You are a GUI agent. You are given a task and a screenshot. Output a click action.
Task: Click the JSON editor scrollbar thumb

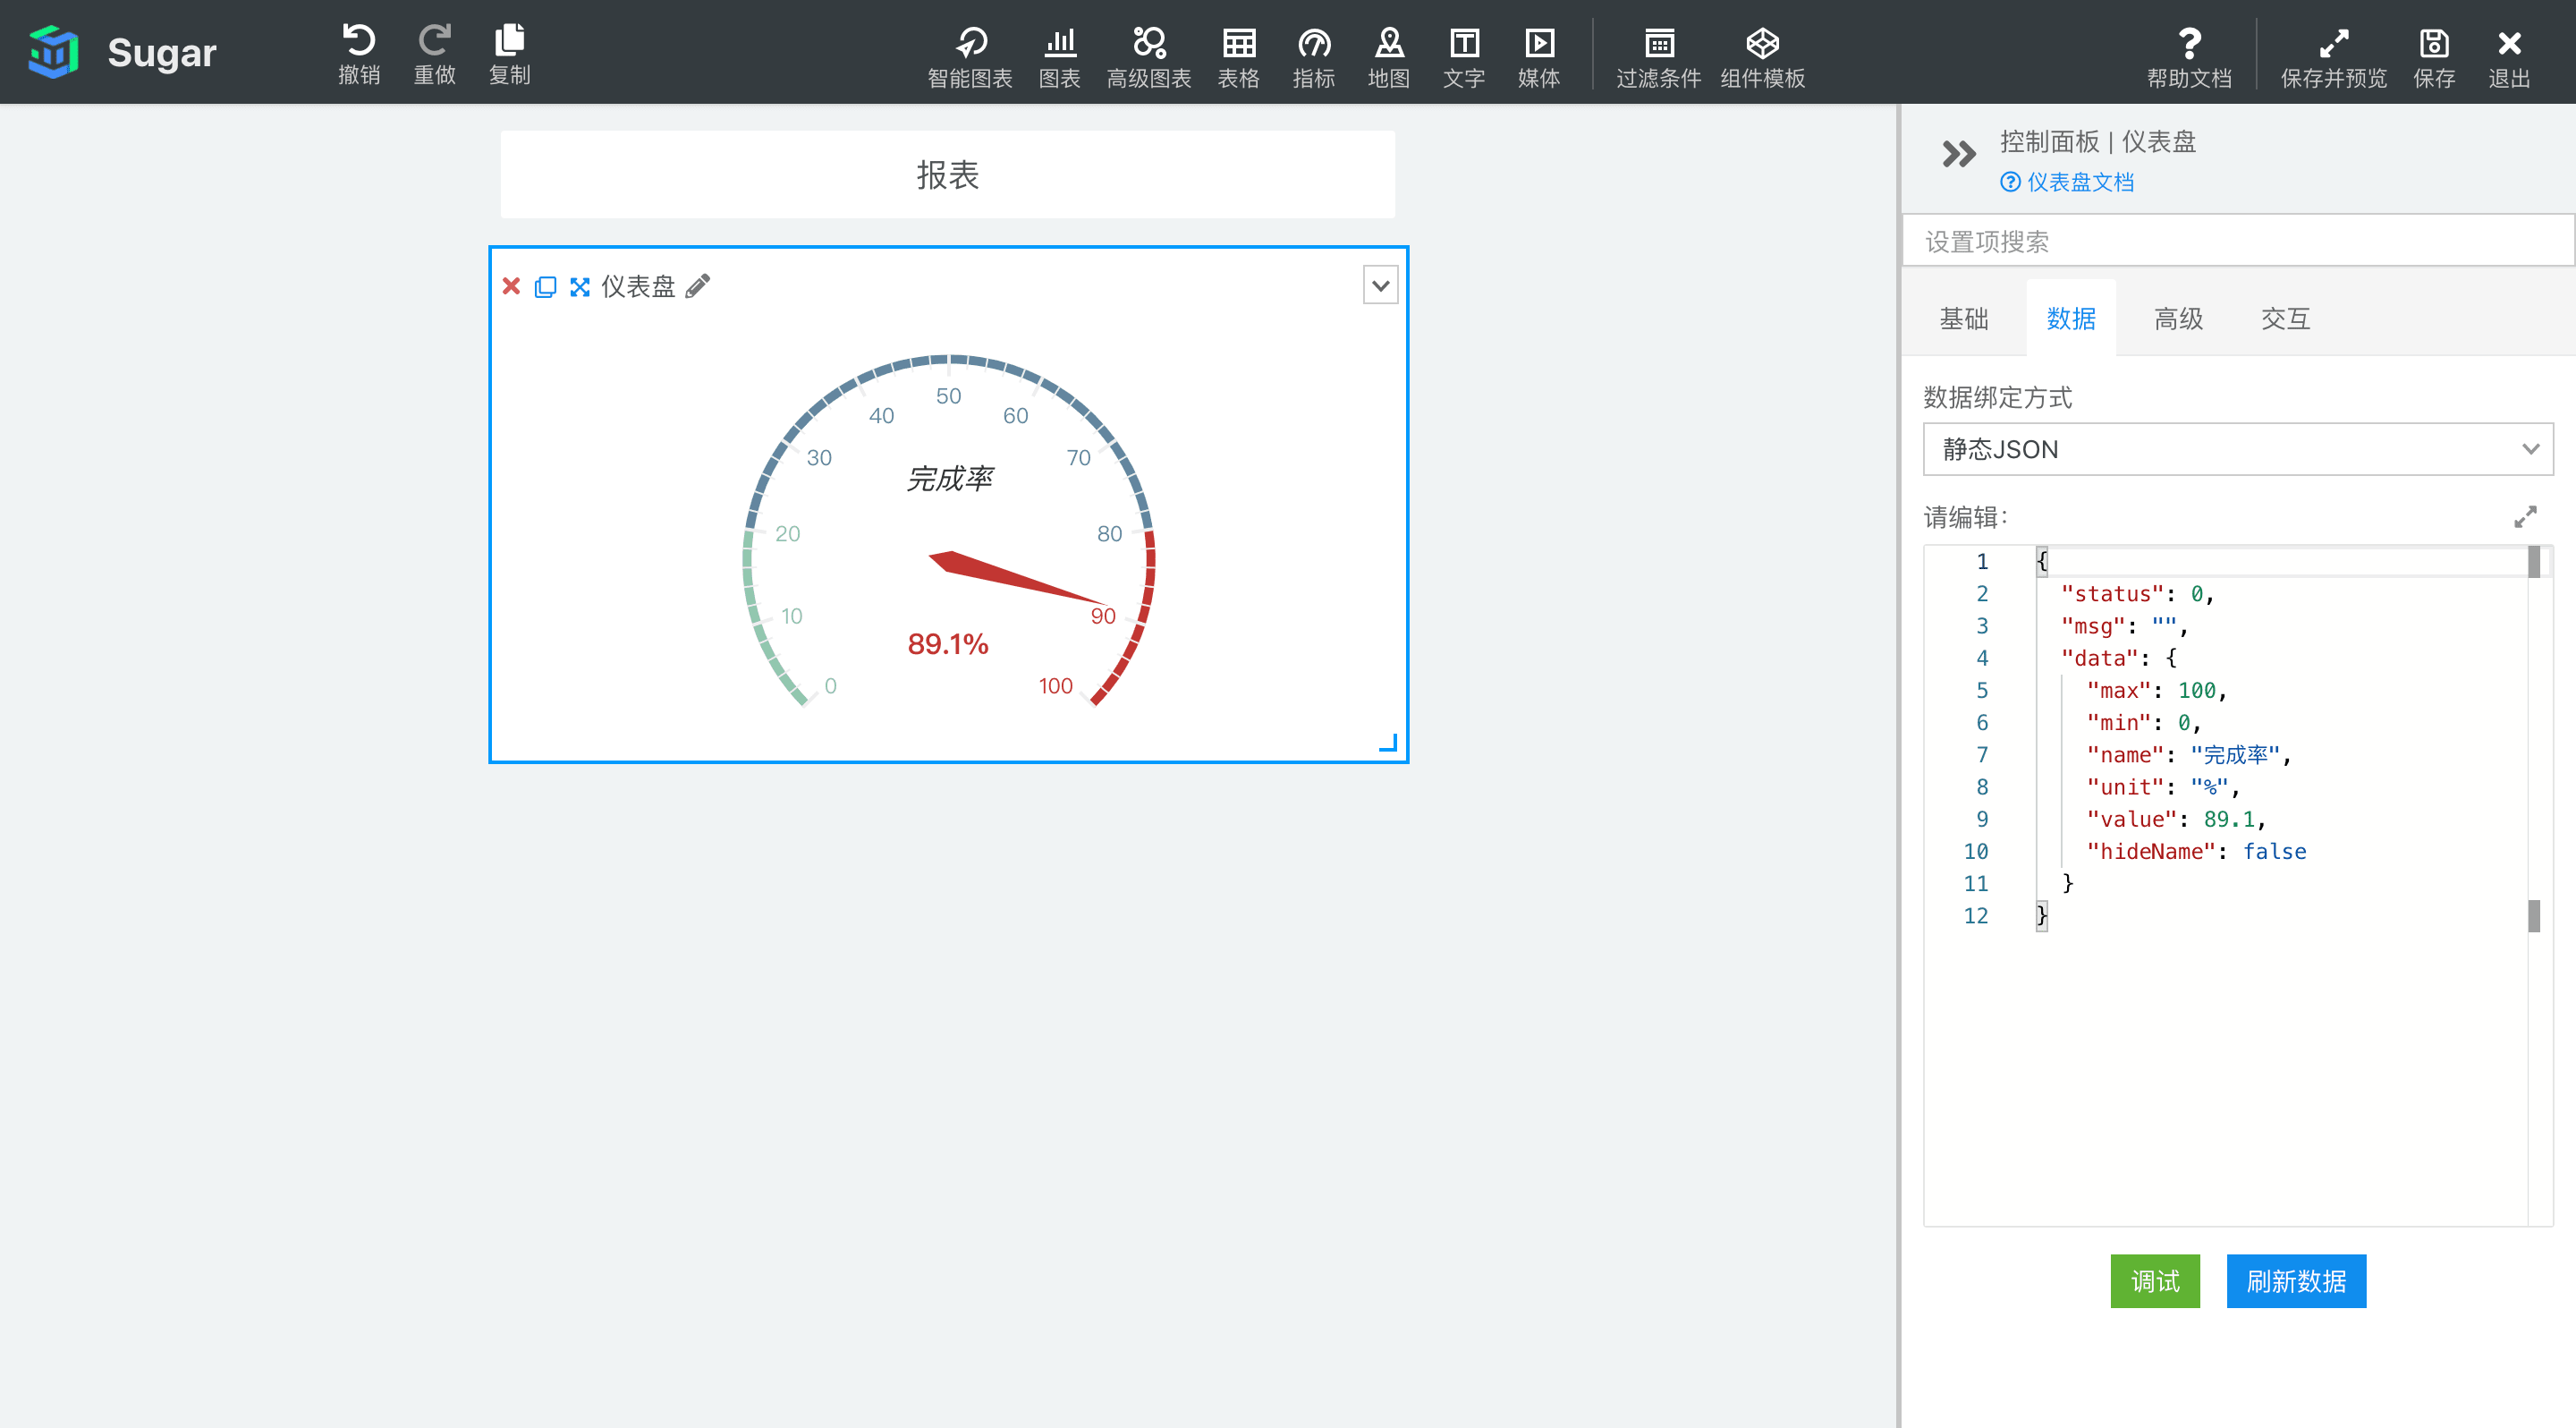(2533, 563)
